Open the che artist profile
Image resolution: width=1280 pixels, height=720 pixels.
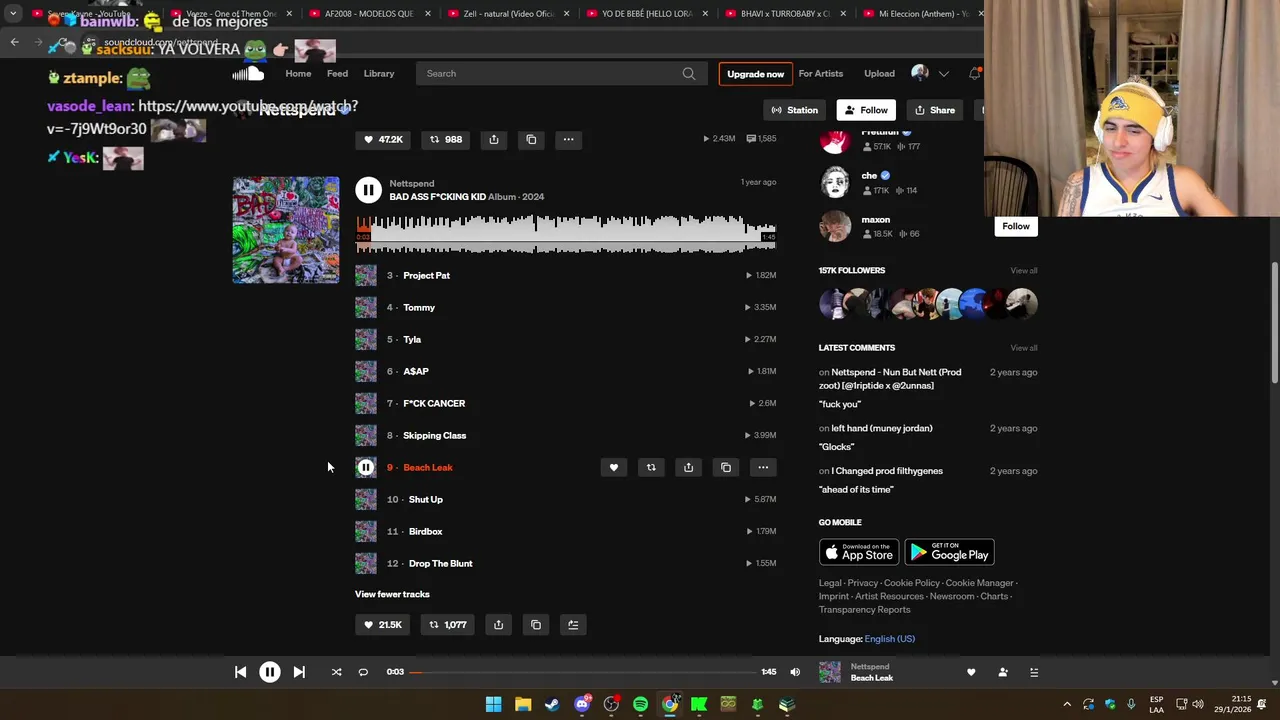point(869,175)
